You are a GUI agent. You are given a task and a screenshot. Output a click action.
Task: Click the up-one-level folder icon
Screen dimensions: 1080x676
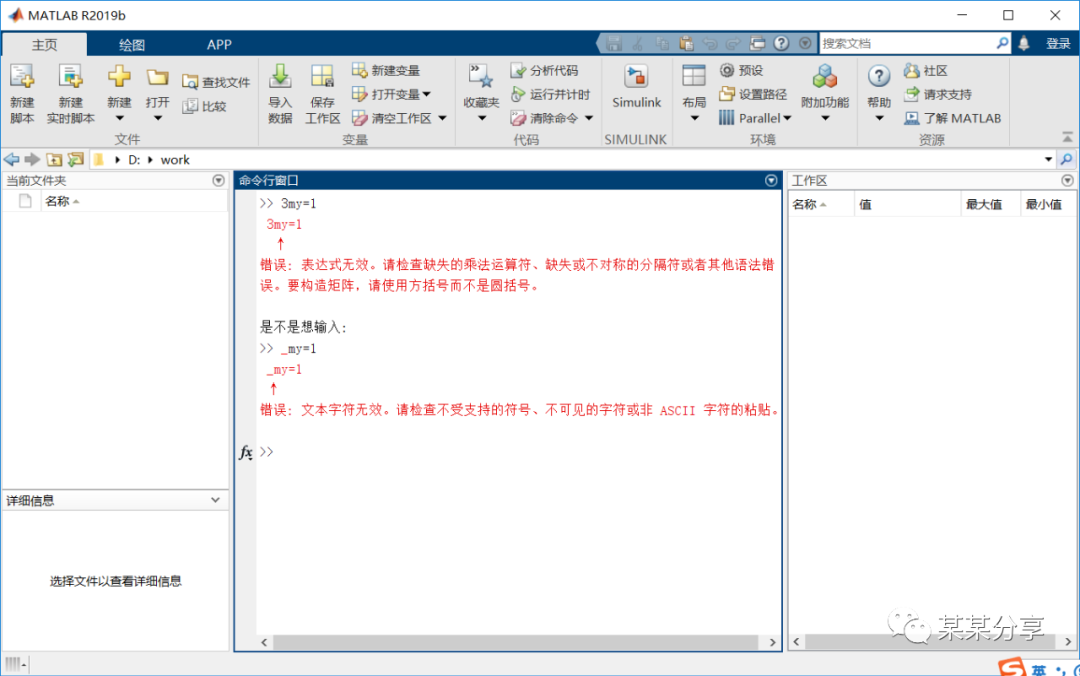[54, 159]
